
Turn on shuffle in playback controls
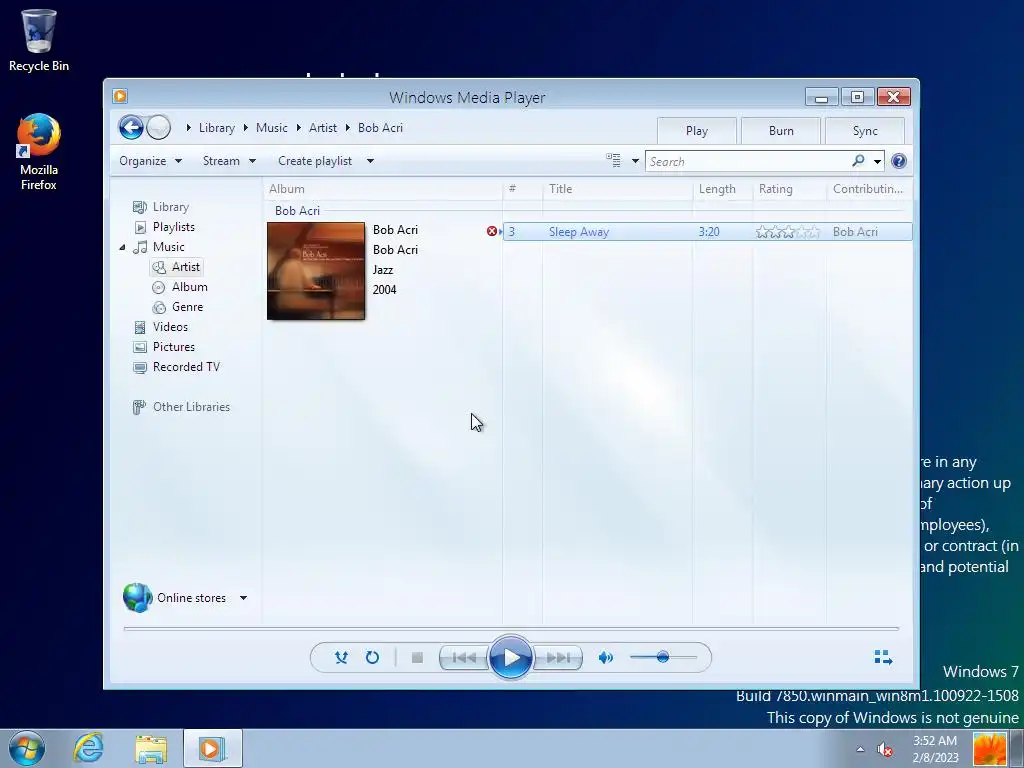341,658
